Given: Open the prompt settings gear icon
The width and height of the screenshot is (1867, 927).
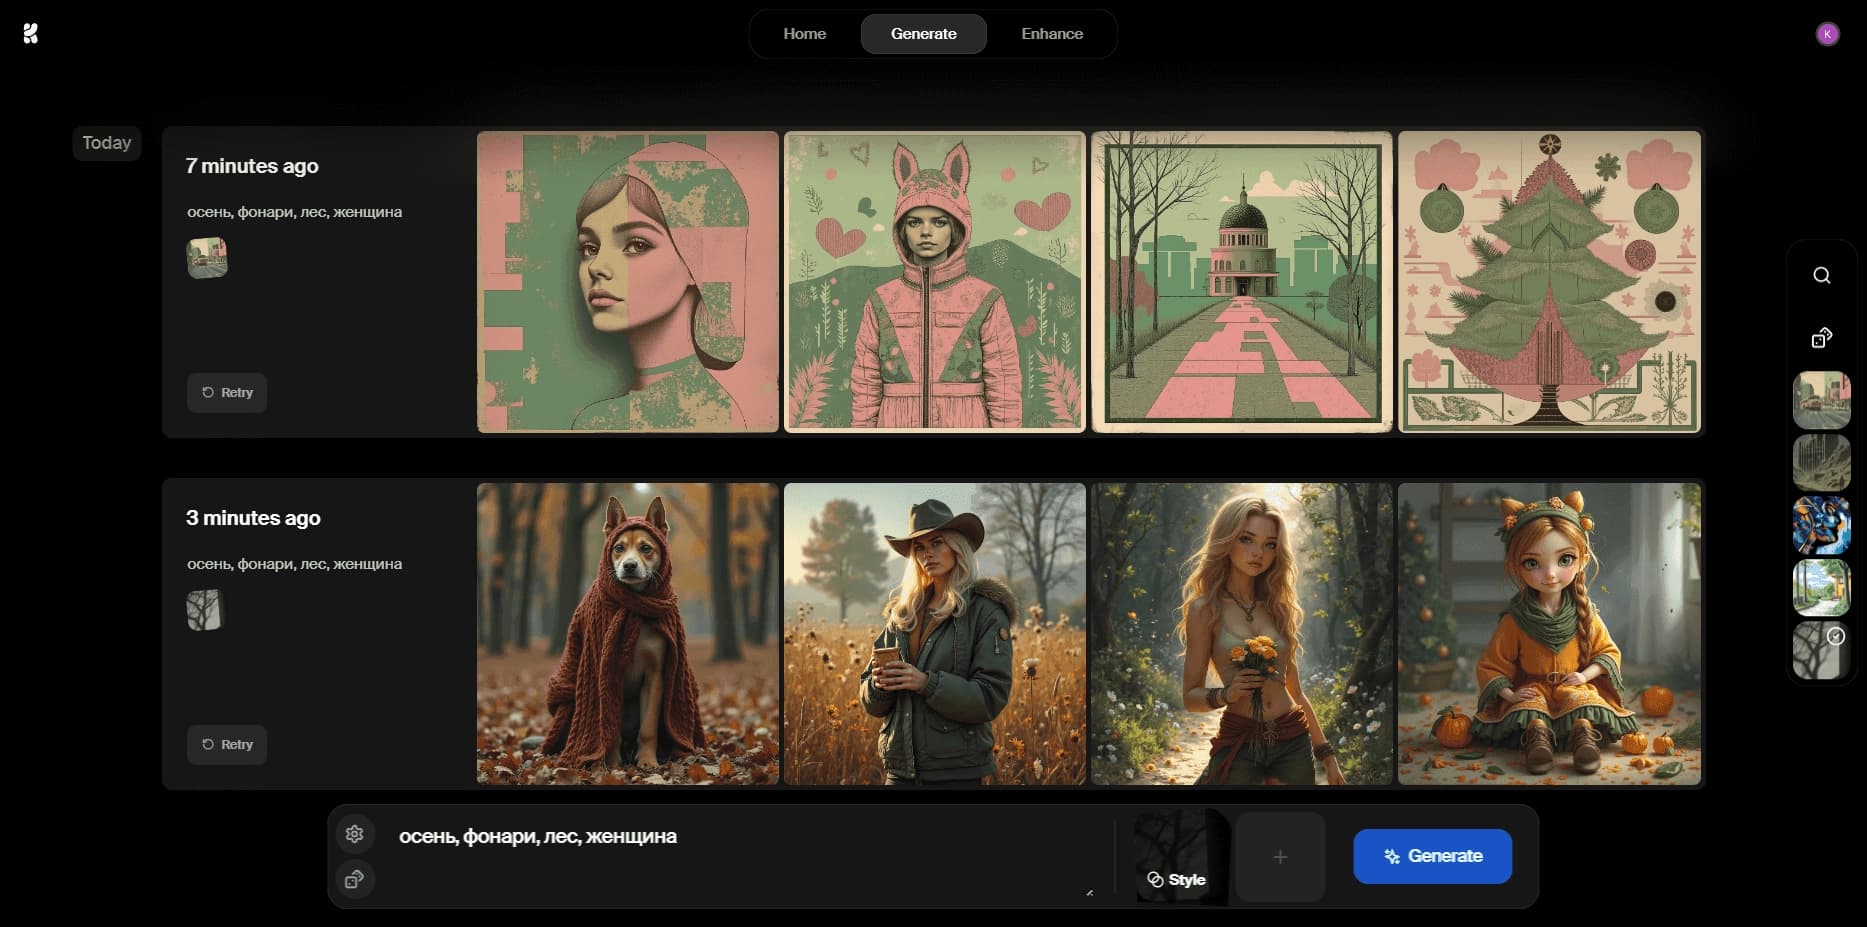Looking at the screenshot, I should click(x=354, y=834).
